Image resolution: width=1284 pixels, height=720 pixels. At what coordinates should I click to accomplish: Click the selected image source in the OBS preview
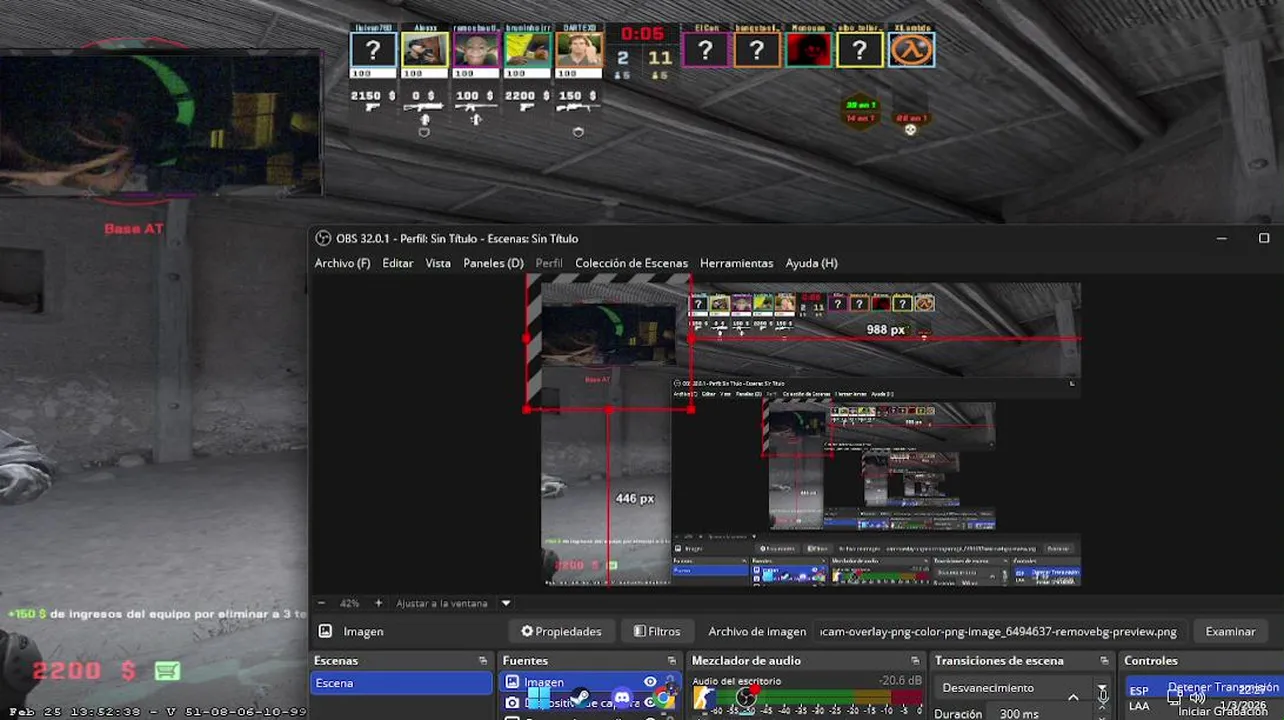click(608, 344)
